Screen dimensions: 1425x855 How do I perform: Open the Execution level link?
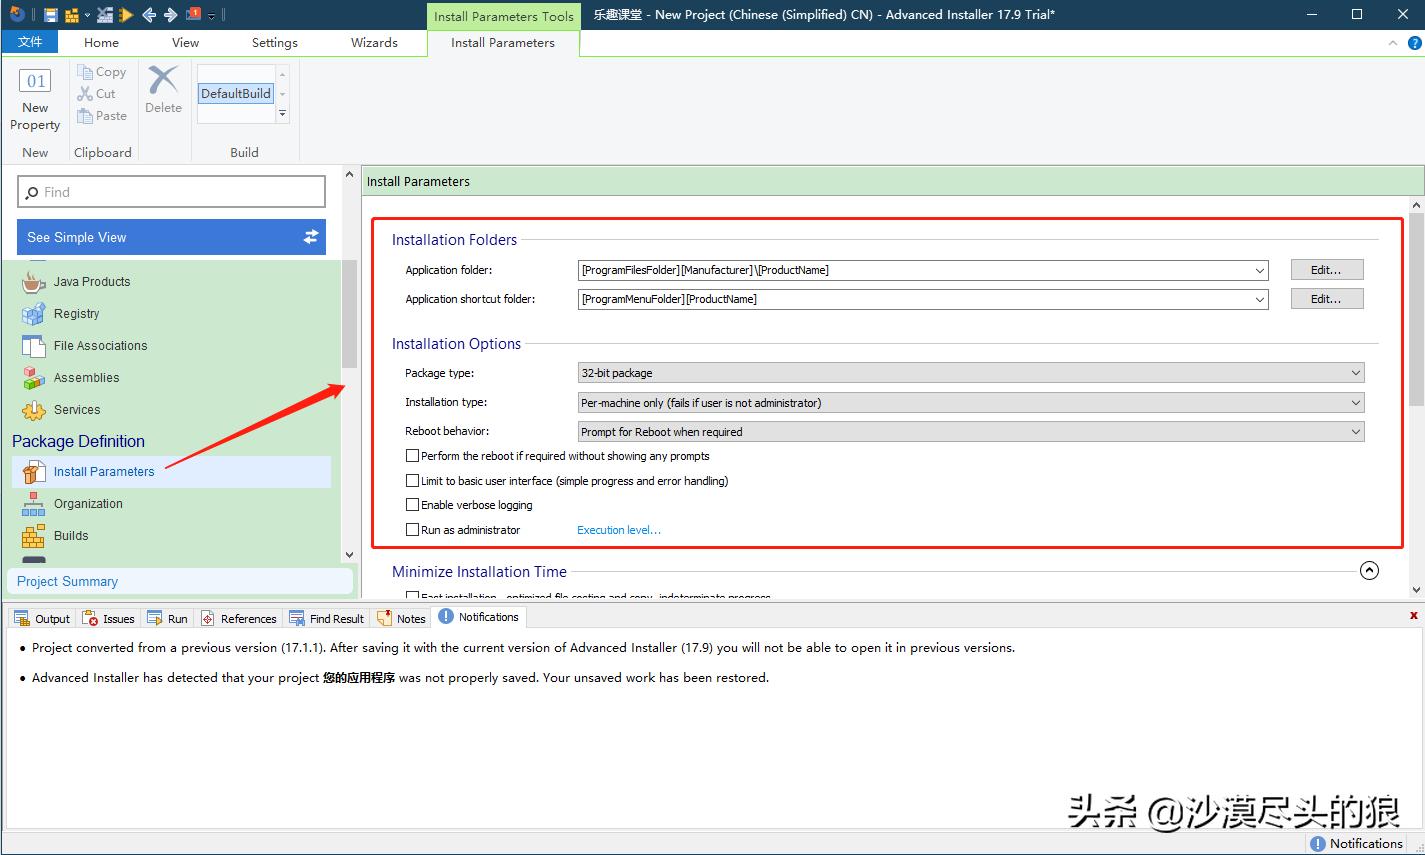click(x=619, y=530)
